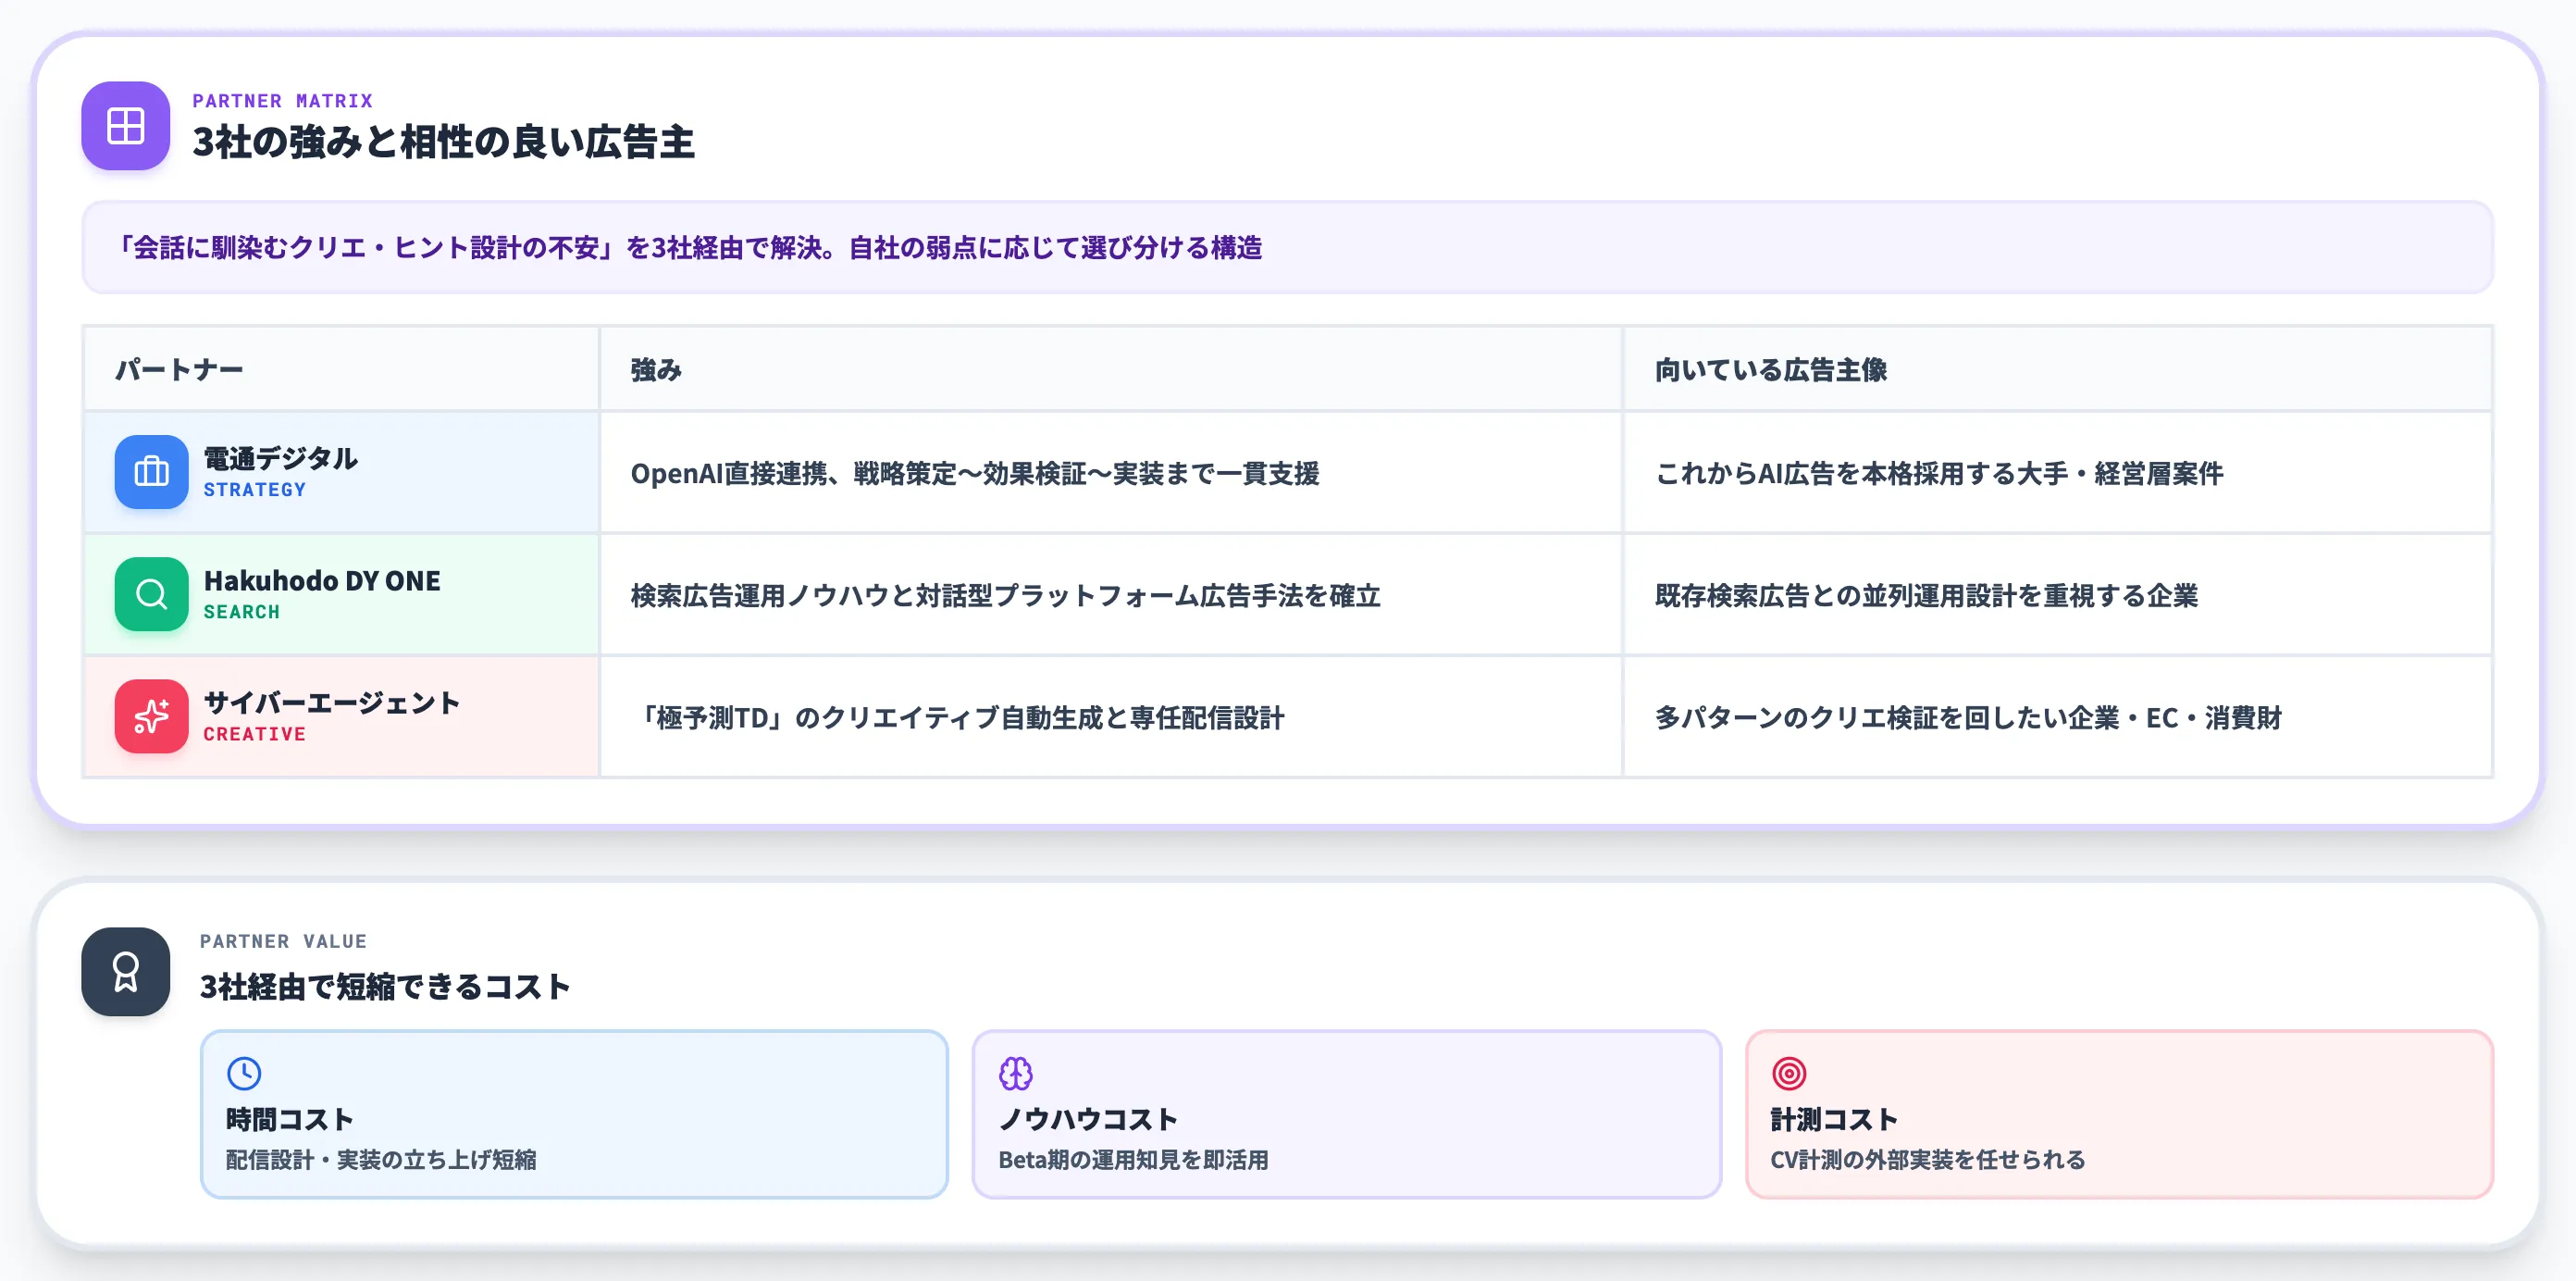Screen dimensions: 2576x1281
Task: Click the SEARCH tag under Hakuhodo DY ONE
Action: pyautogui.click(x=242, y=612)
